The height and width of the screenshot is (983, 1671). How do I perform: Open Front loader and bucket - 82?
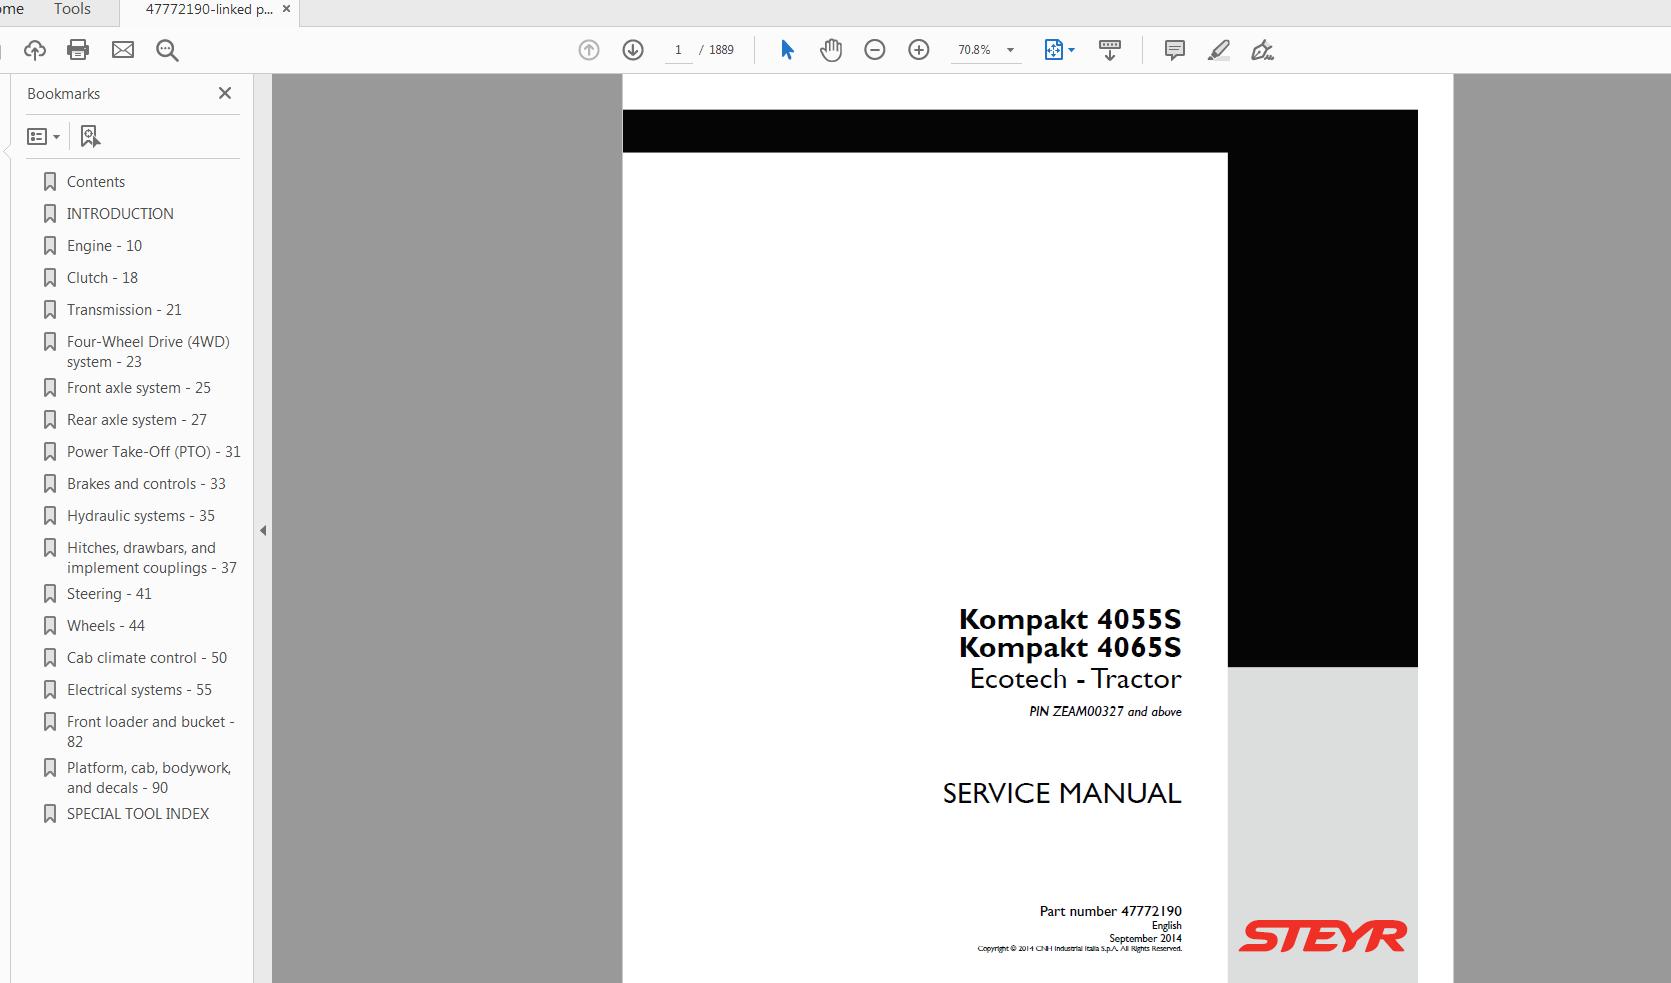pyautogui.click(x=151, y=732)
